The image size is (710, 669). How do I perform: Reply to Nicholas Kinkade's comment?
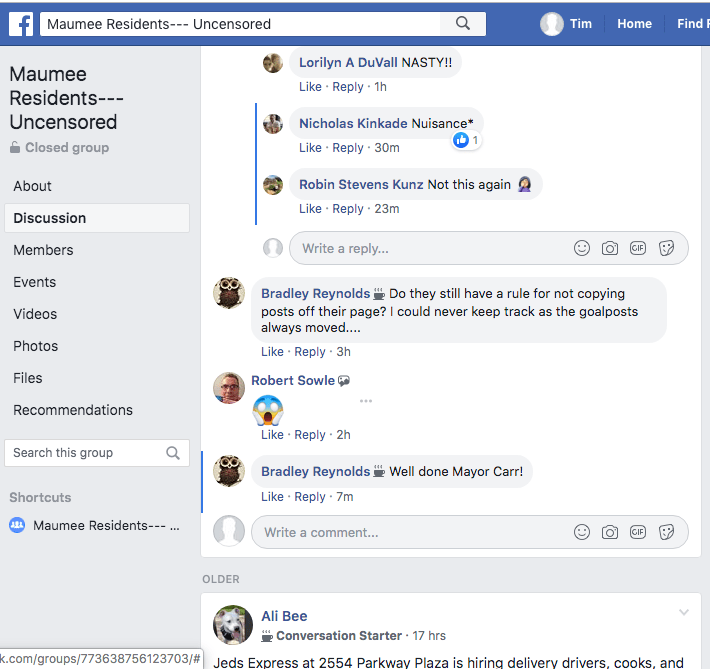(348, 148)
